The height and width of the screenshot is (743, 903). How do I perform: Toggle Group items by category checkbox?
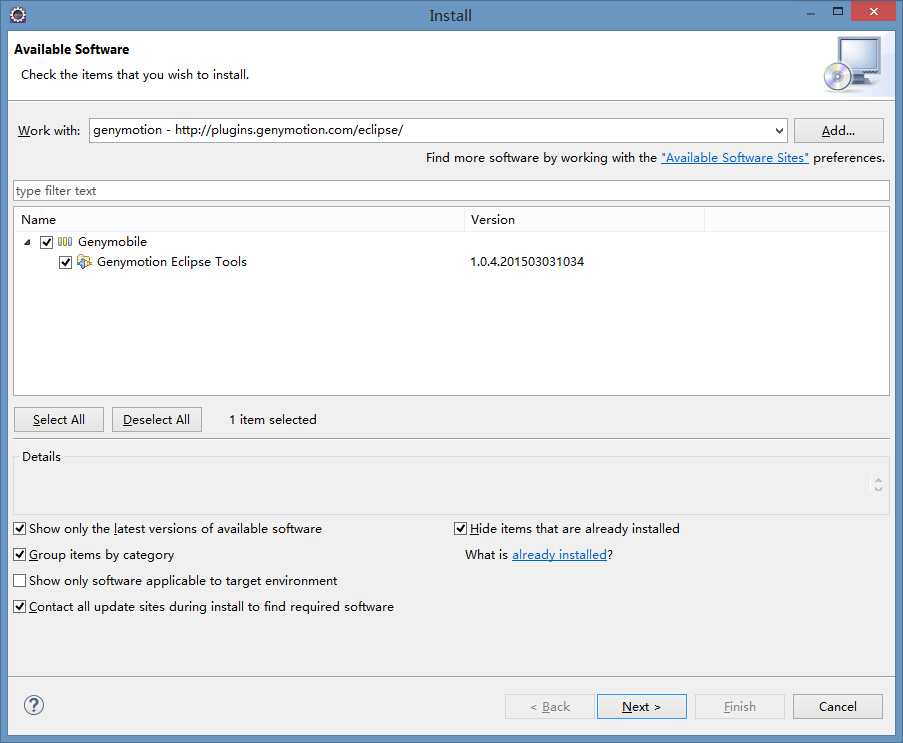(20, 555)
